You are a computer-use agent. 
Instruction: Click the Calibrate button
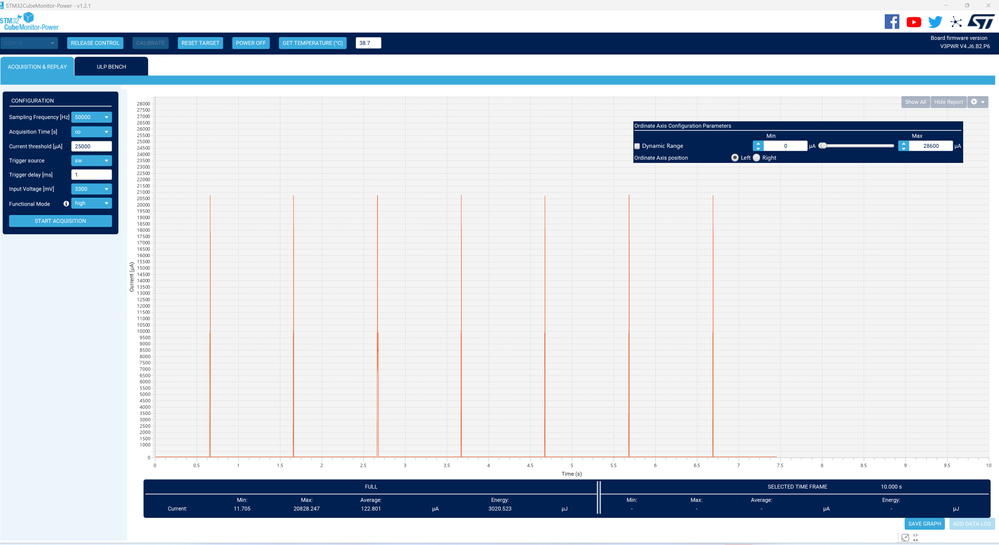[x=150, y=43]
